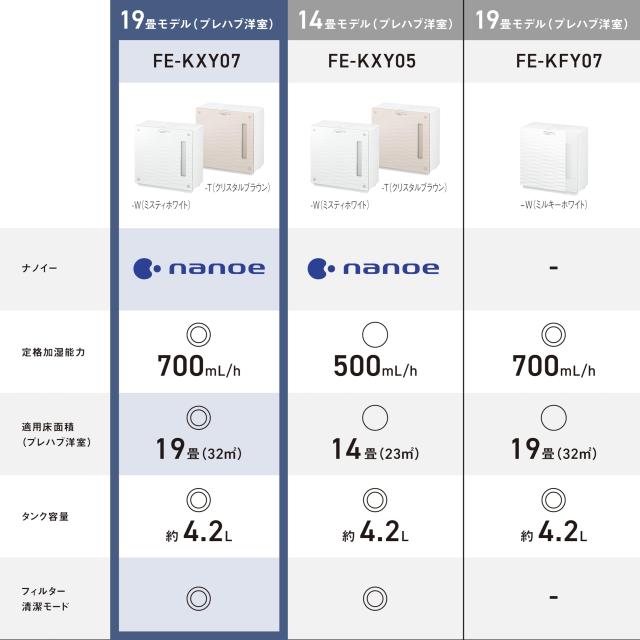
Task: Click single-circle icon above 500mL/h
Action: [375, 335]
